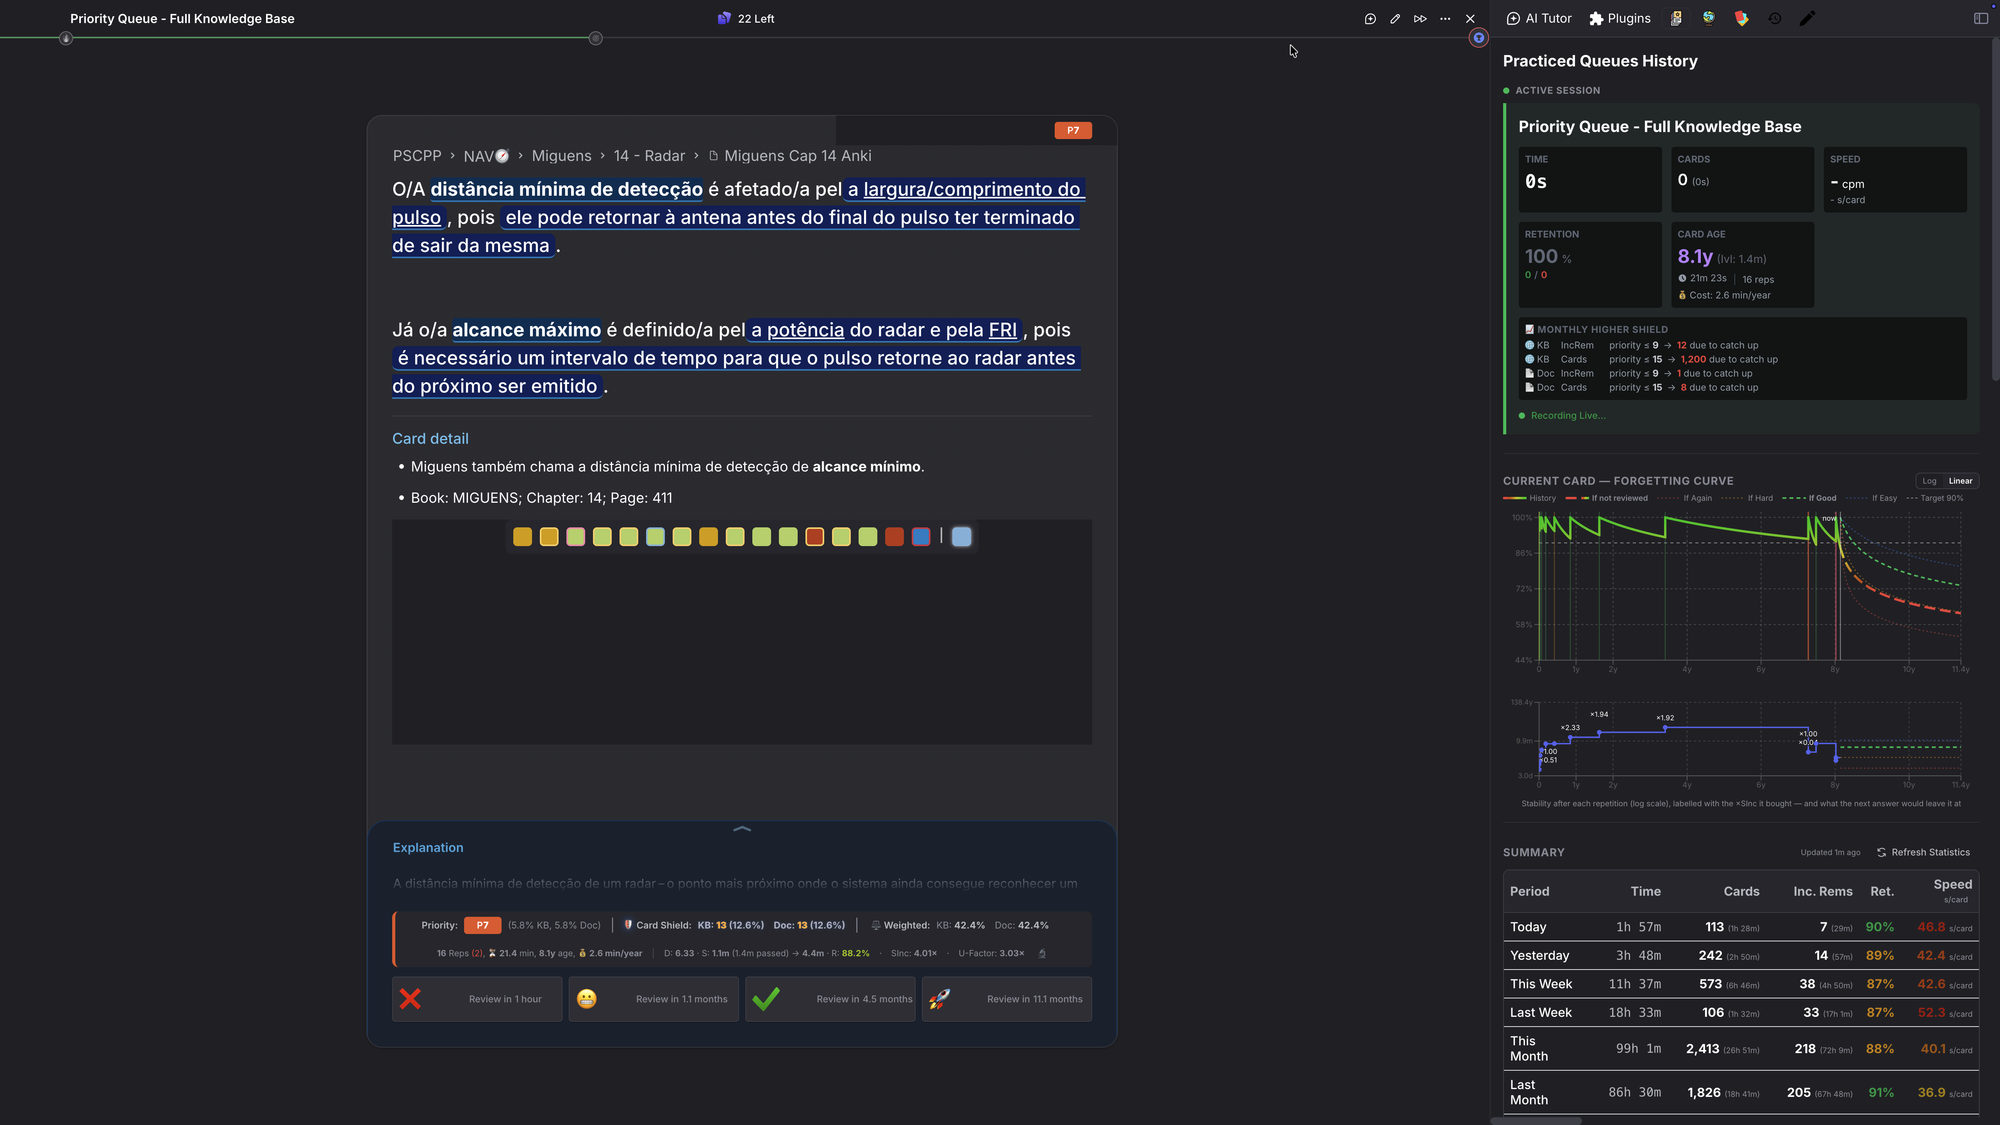
Task: Click the red X Review in 1 hour
Action: (477, 999)
